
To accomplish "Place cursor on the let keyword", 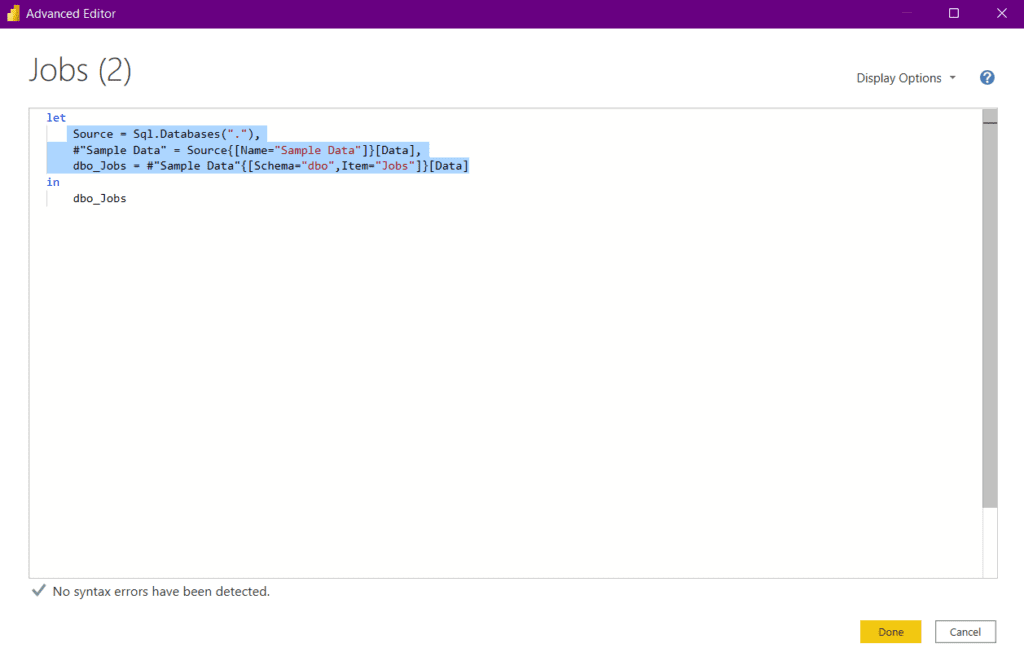I will coord(56,117).
